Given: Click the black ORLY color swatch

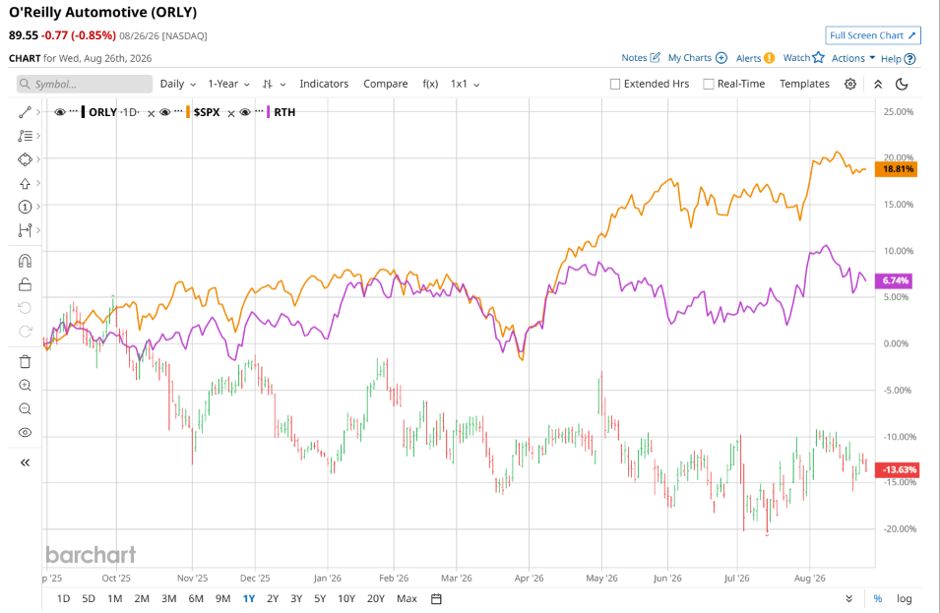Looking at the screenshot, I should 83,112.
